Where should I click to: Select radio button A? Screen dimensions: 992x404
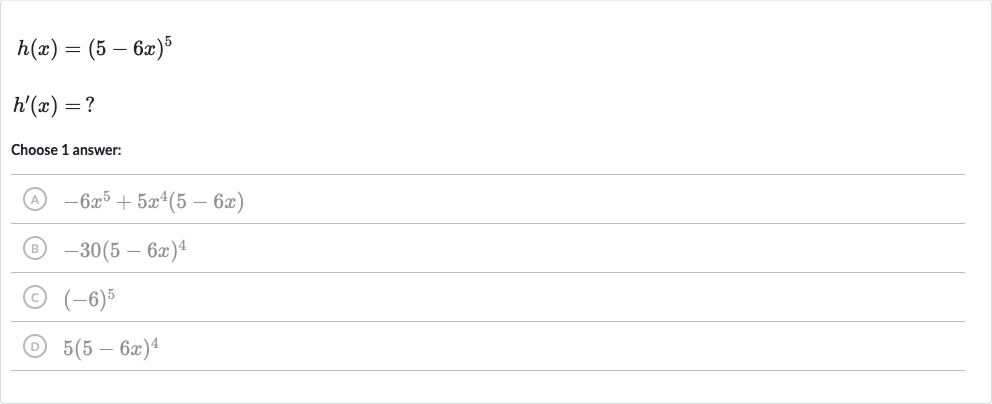35,199
